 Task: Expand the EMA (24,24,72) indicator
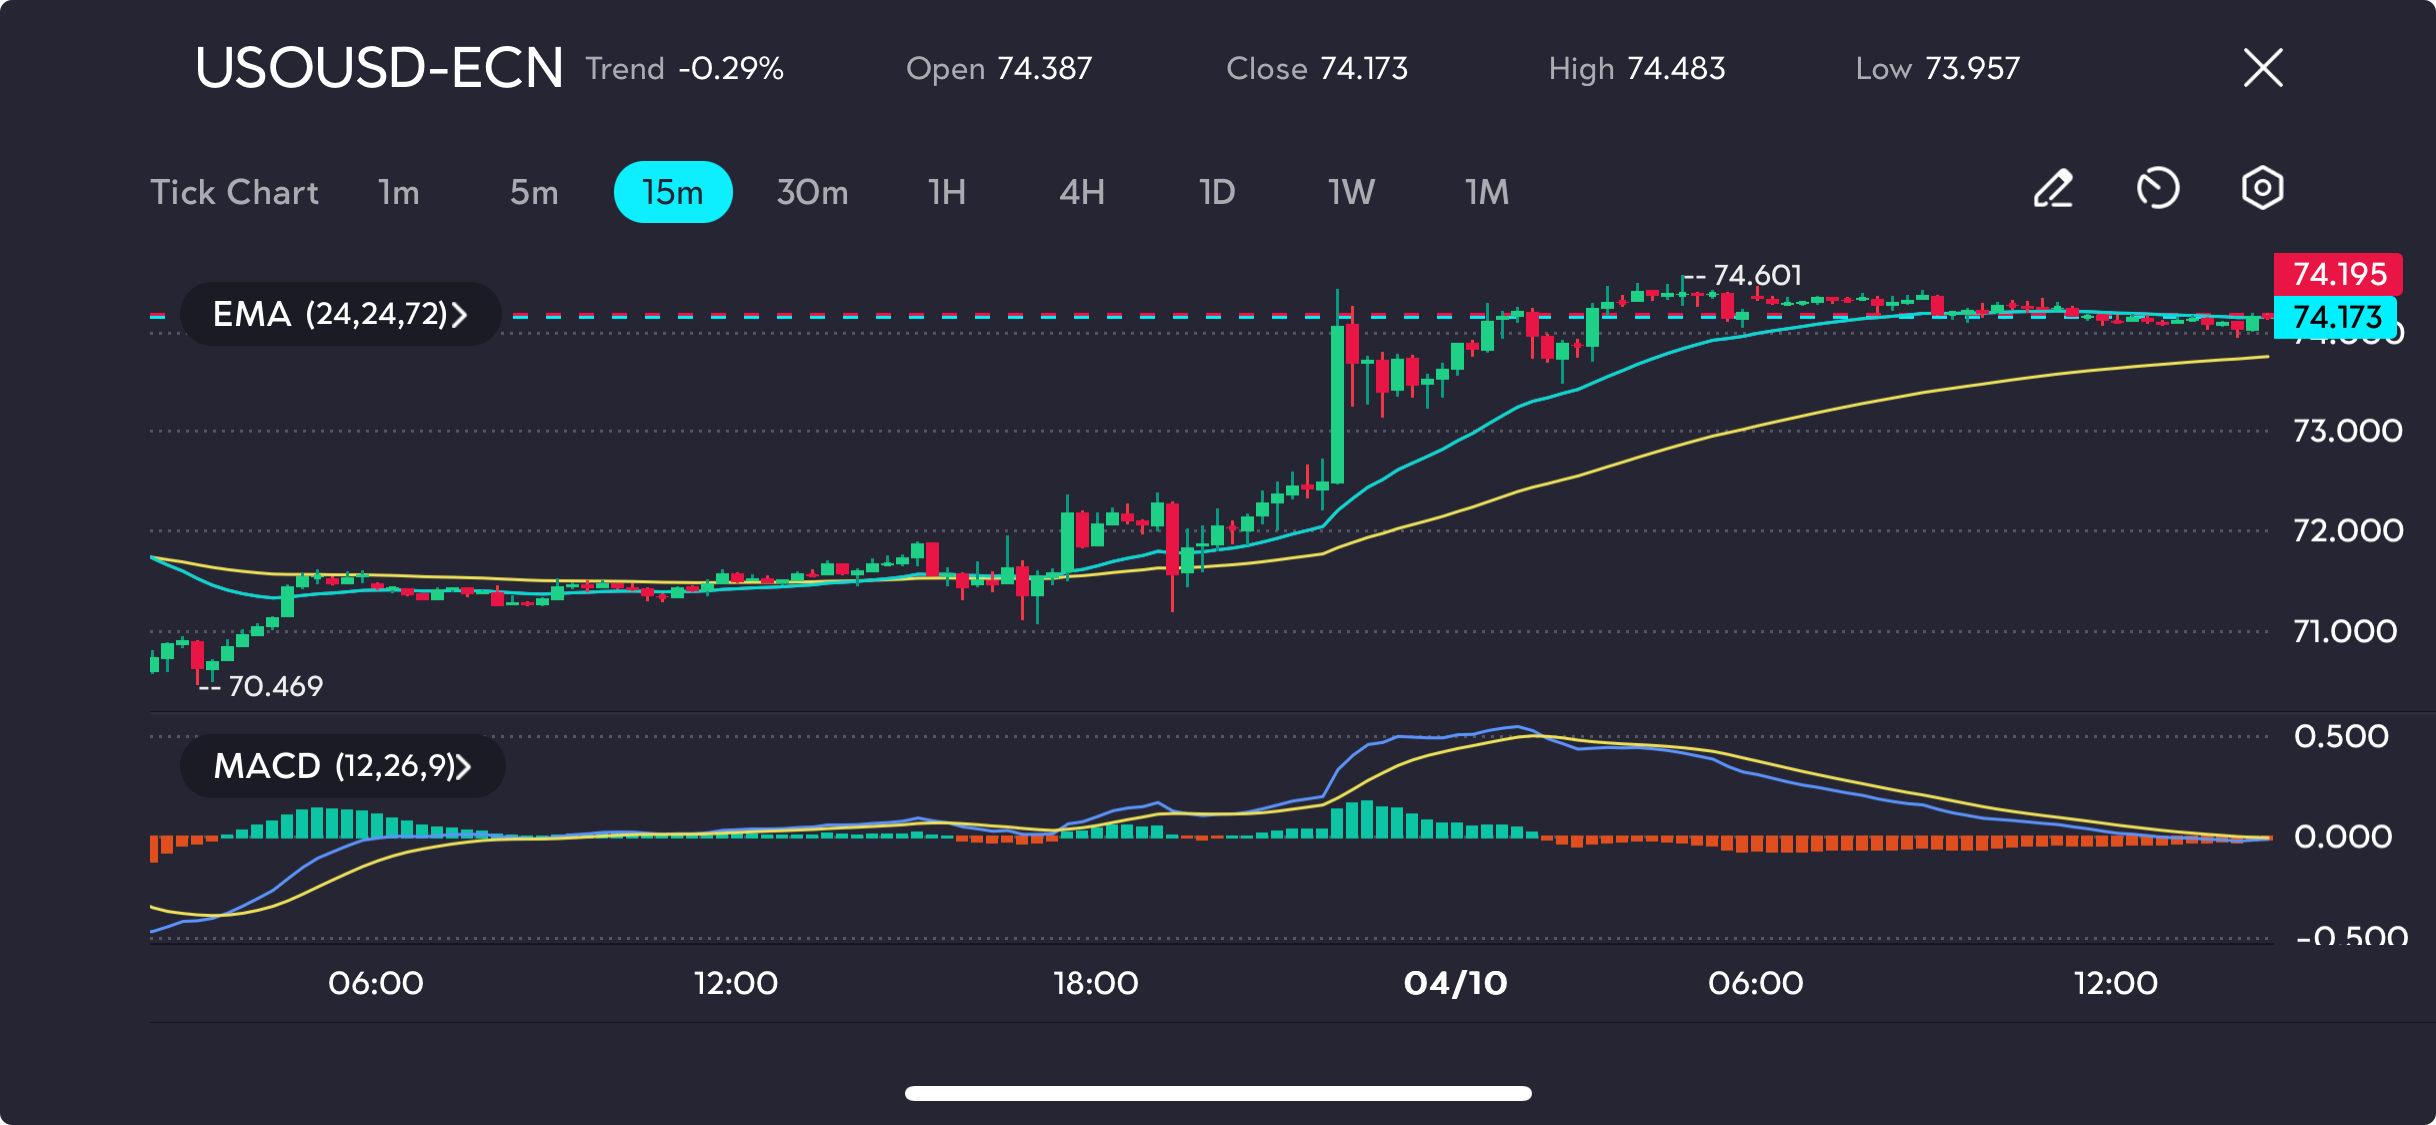pos(340,314)
